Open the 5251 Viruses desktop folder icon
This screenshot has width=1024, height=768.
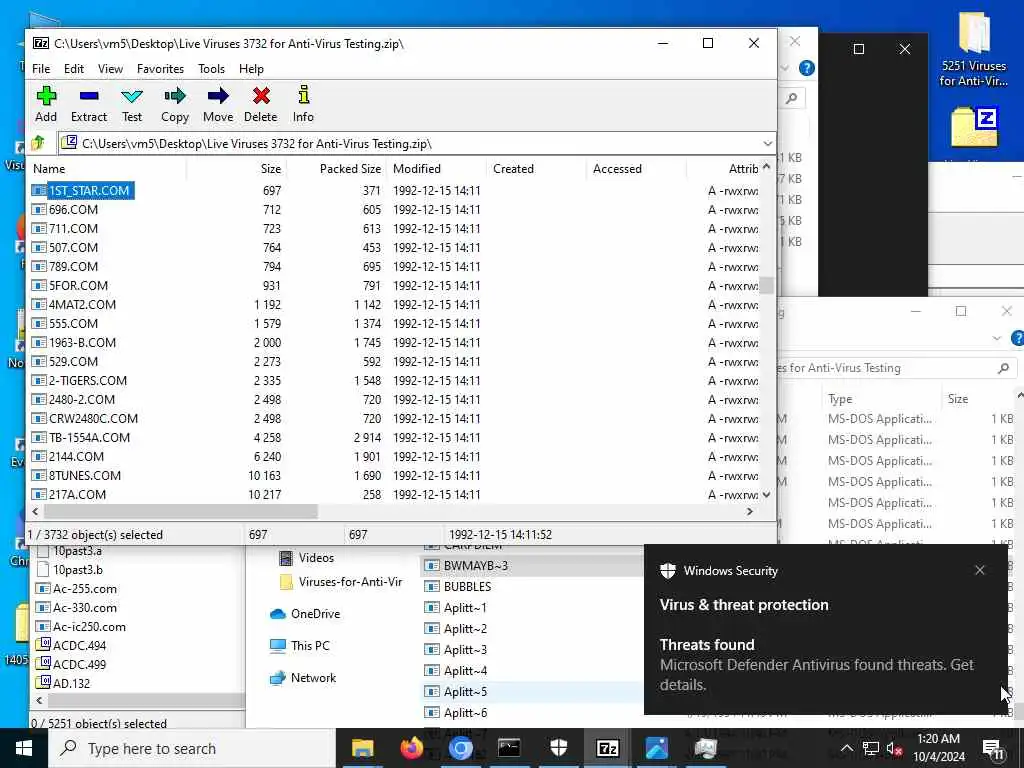pos(973,50)
